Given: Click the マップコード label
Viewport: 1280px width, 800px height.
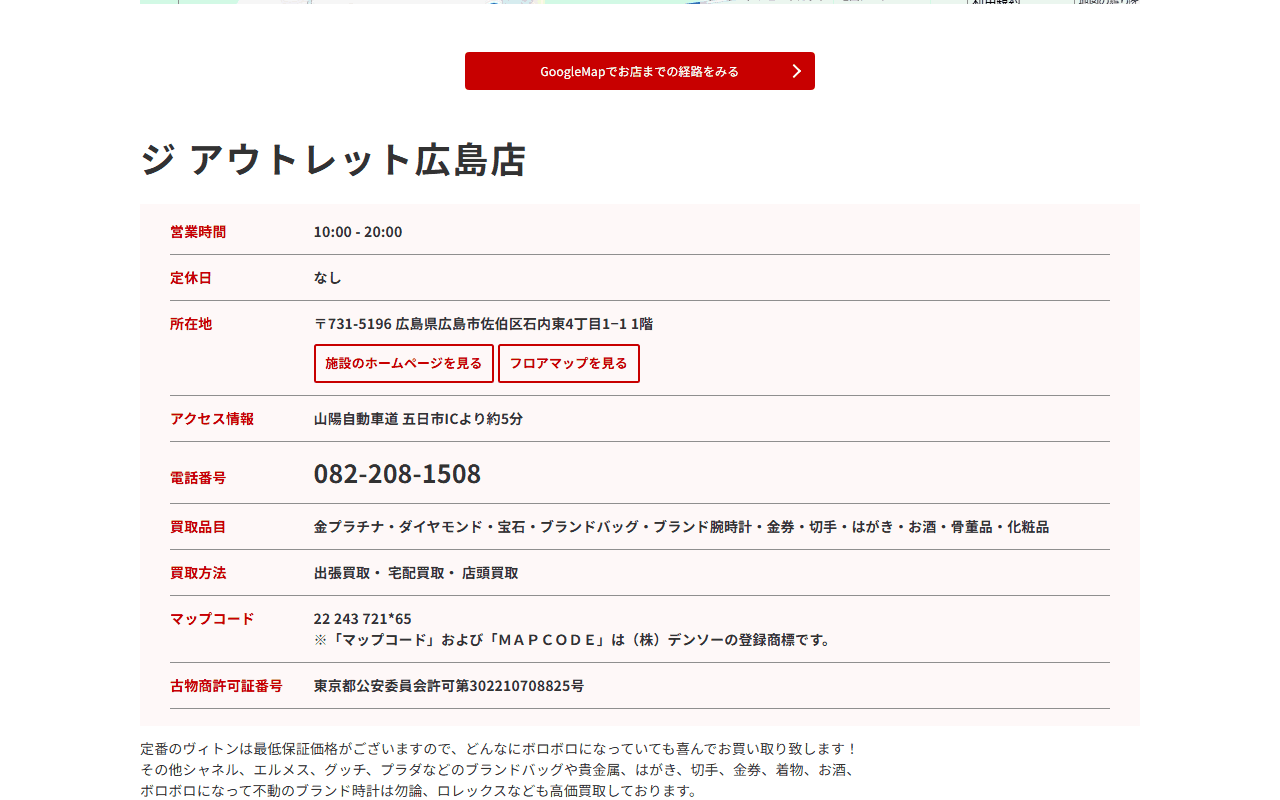Looking at the screenshot, I should pos(212,619).
